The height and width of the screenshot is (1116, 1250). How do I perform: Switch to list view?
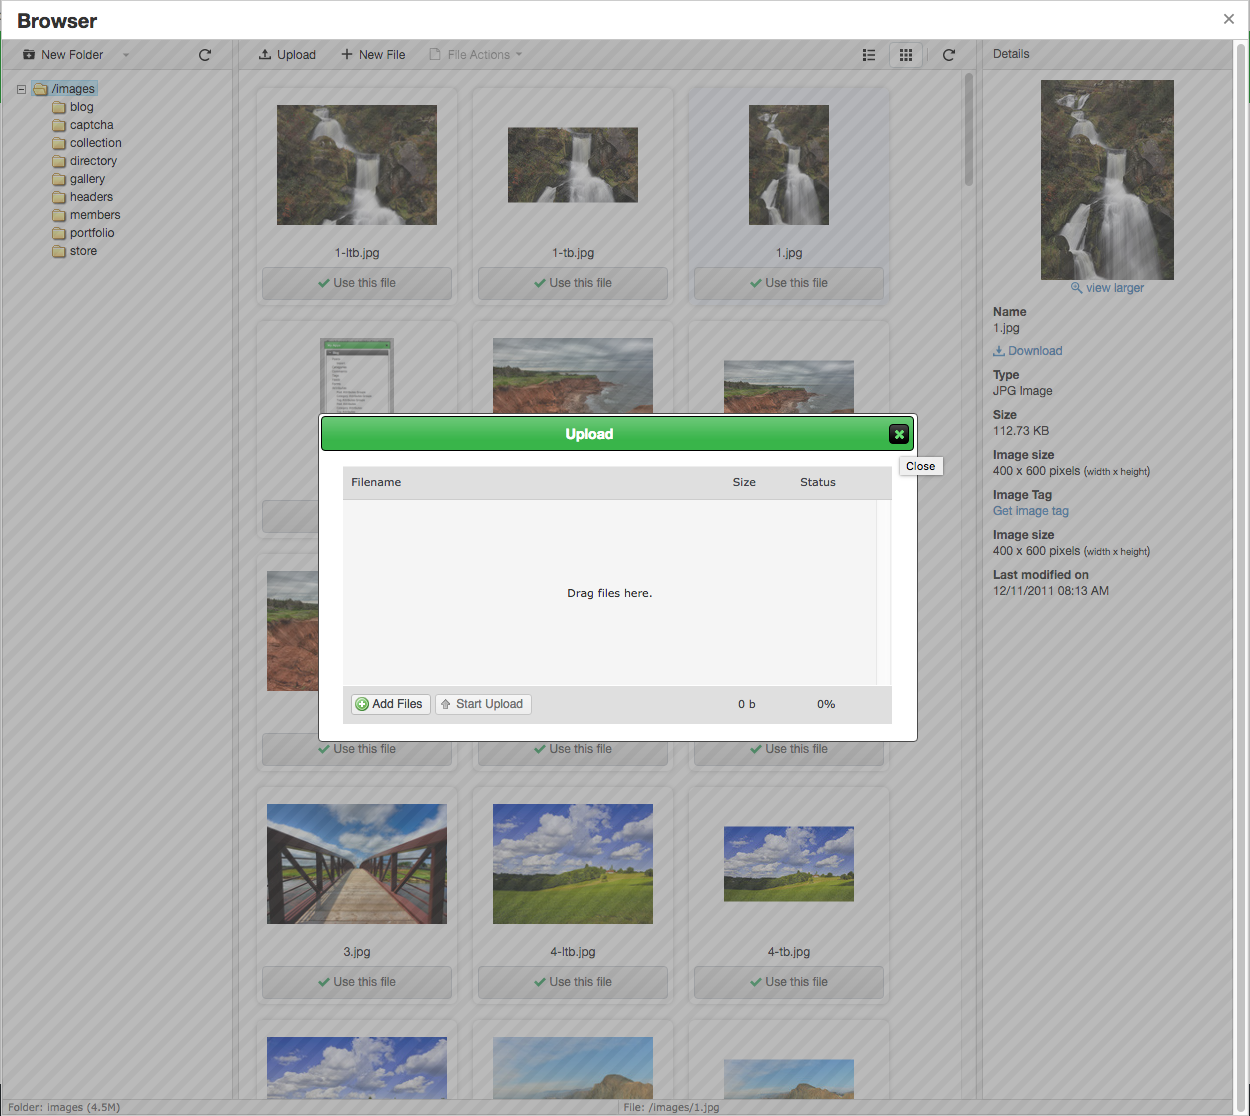pos(868,55)
